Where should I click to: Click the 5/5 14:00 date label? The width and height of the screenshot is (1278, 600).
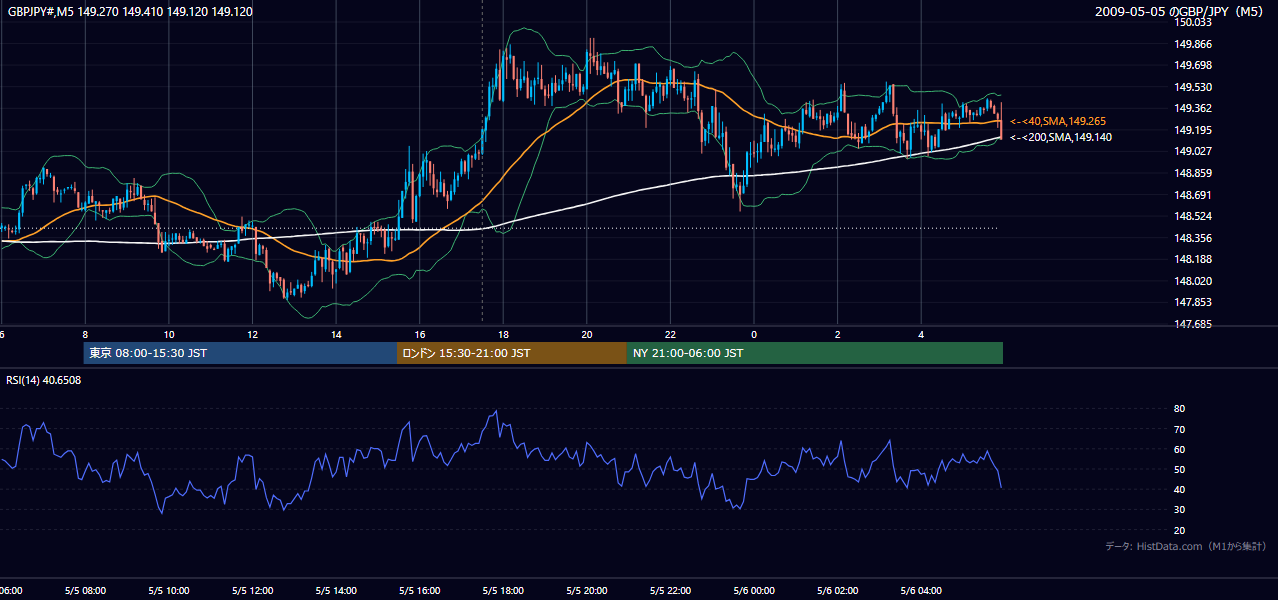point(336,591)
